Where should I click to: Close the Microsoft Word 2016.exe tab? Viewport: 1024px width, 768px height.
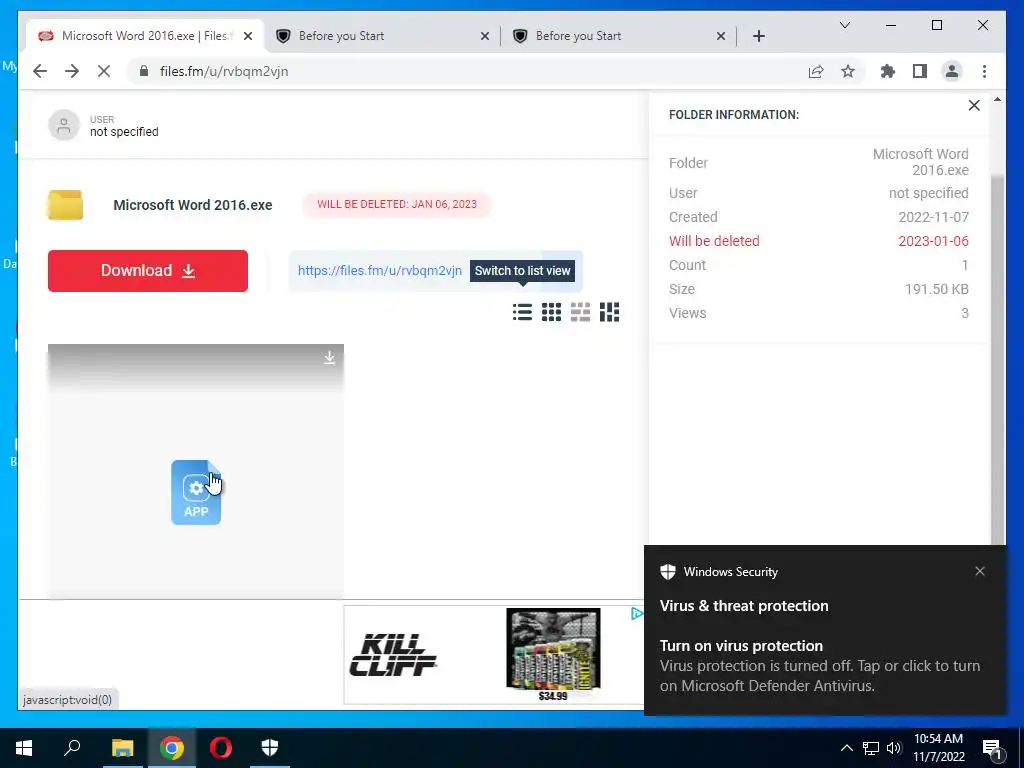point(248,36)
